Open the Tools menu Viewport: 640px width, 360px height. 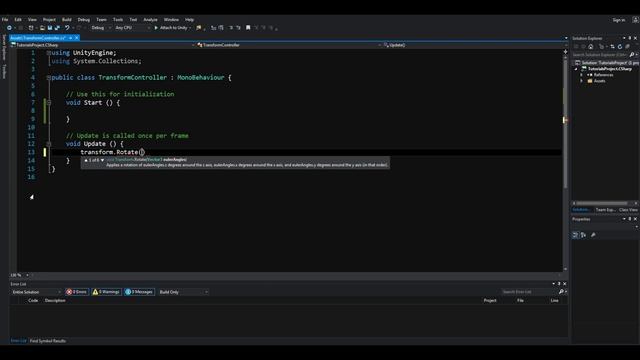pyautogui.click(x=118, y=20)
